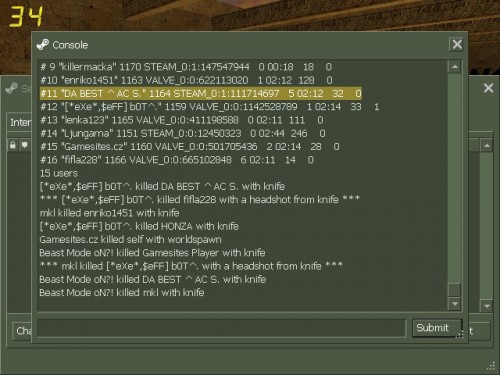Close the server browser window behind the Console

pos(488,88)
